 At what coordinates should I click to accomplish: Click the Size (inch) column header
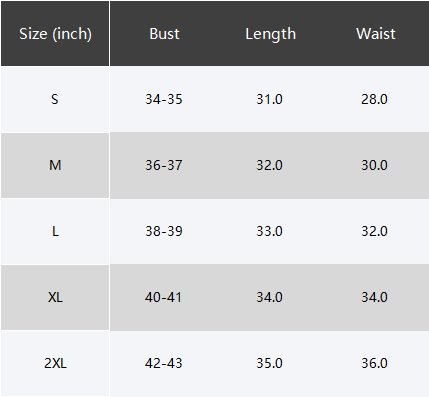(55, 34)
